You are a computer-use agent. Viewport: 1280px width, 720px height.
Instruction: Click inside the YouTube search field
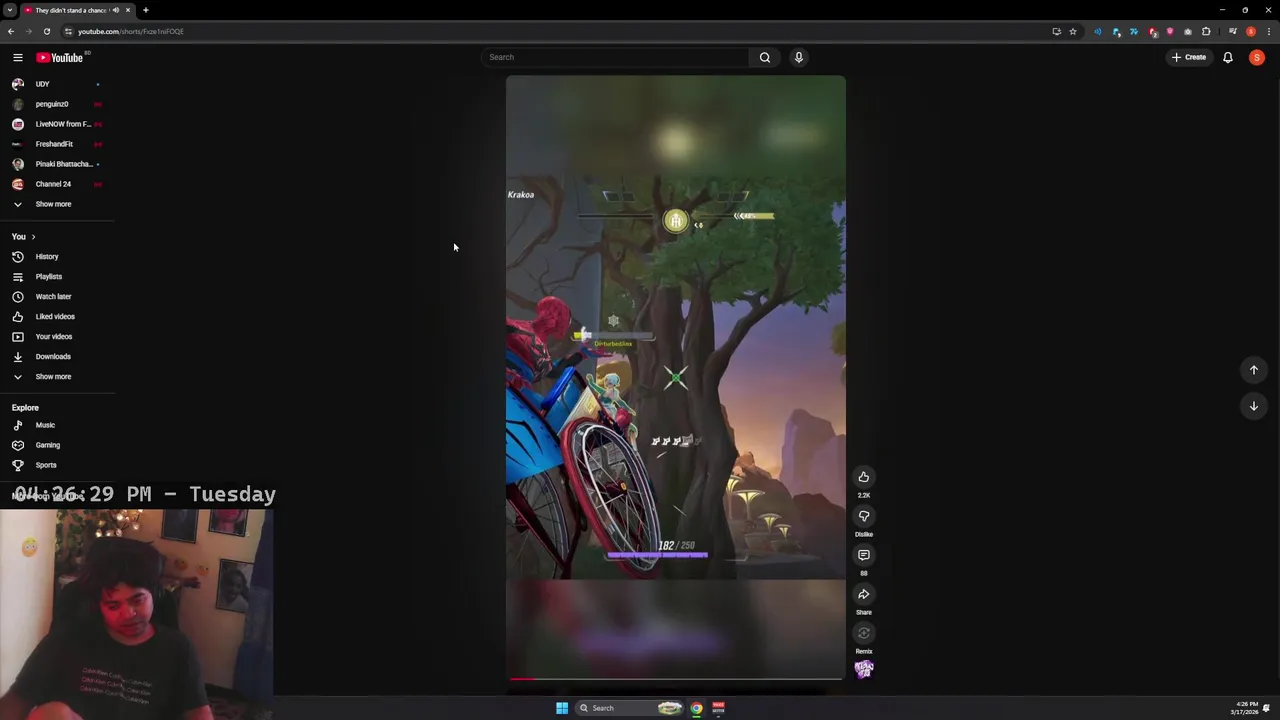click(615, 57)
